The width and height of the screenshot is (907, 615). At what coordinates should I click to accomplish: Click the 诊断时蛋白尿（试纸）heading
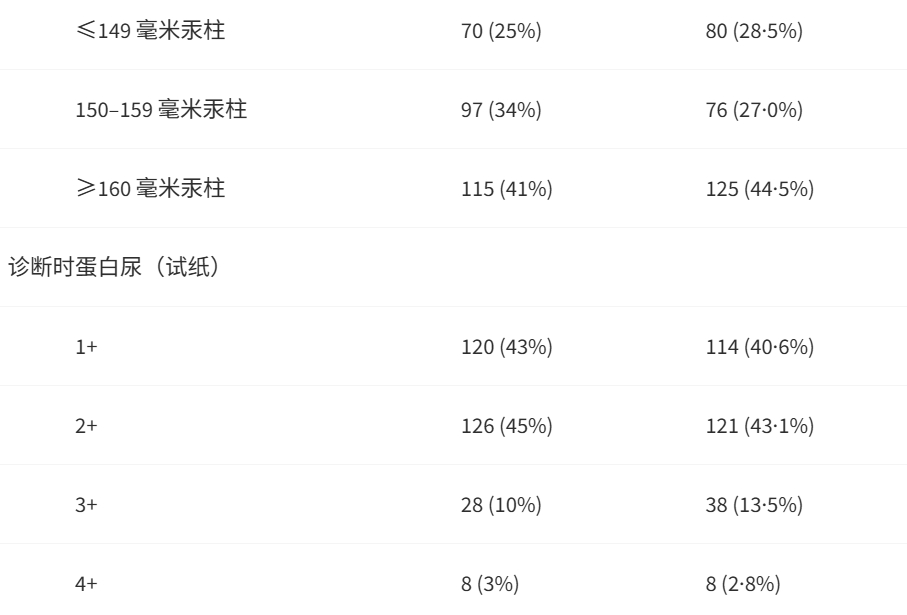click(x=114, y=267)
